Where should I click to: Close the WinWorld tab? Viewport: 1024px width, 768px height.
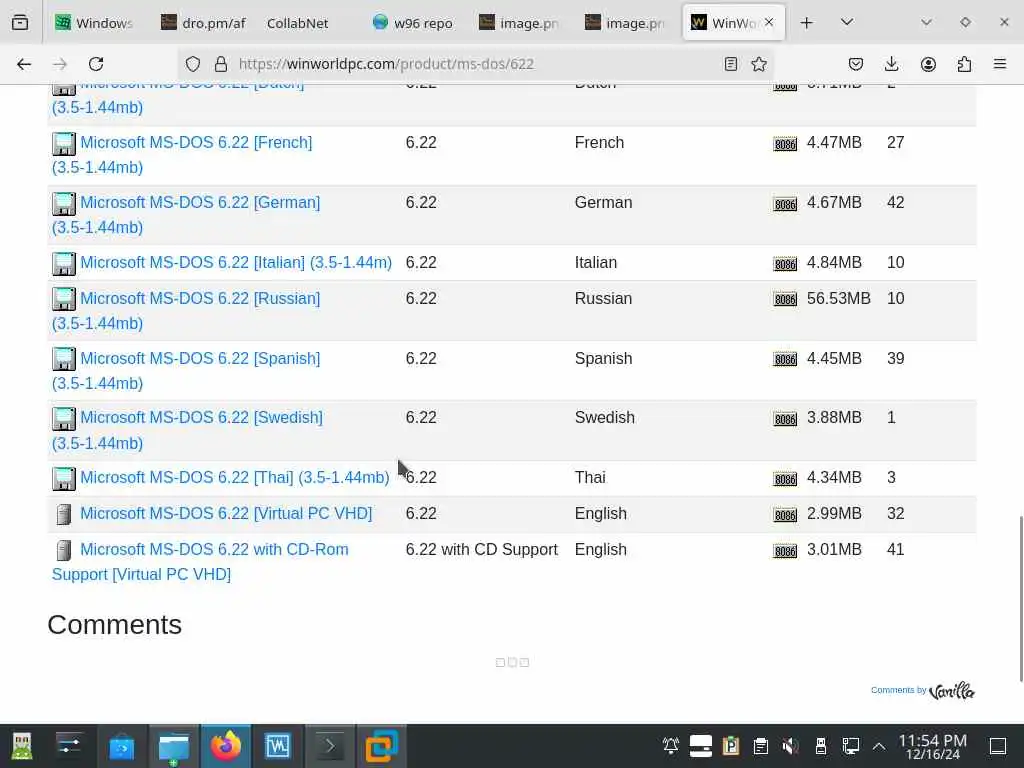pyautogui.click(x=769, y=23)
